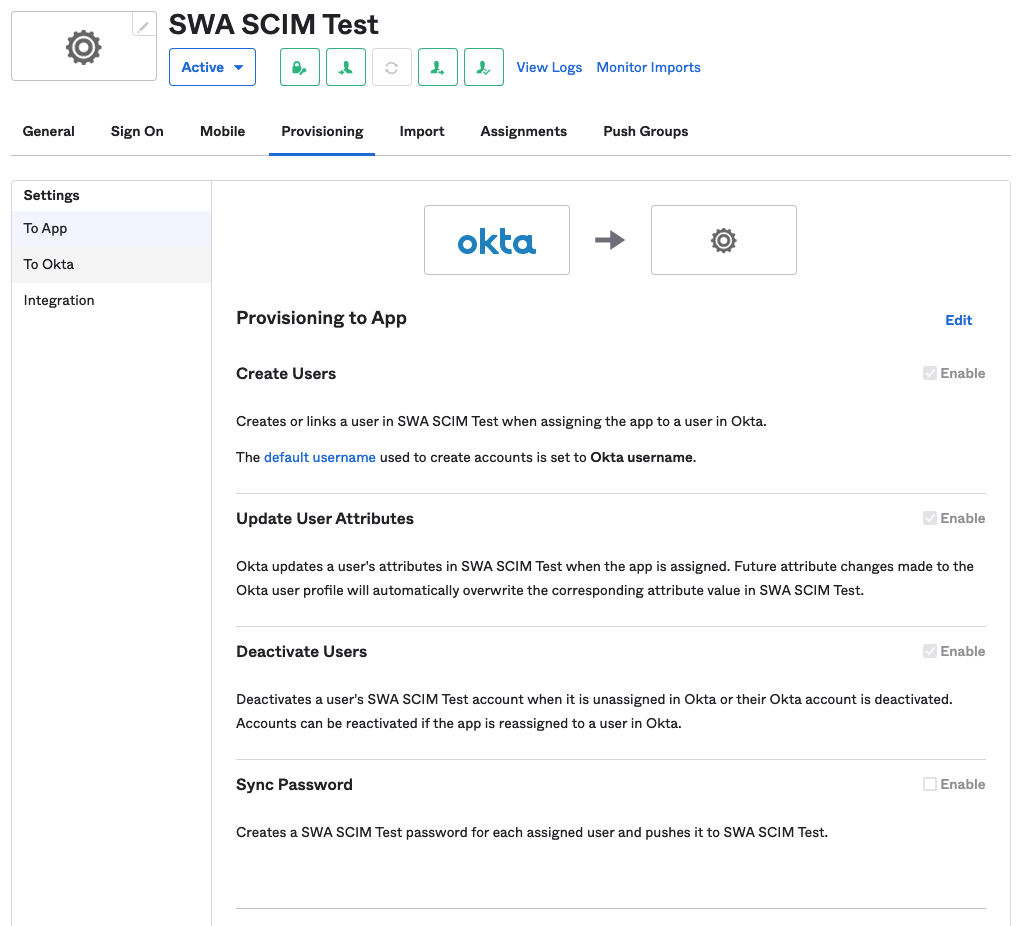The image size is (1026, 926).
Task: Click the app logo gear beside the title
Action: pyautogui.click(x=83, y=47)
